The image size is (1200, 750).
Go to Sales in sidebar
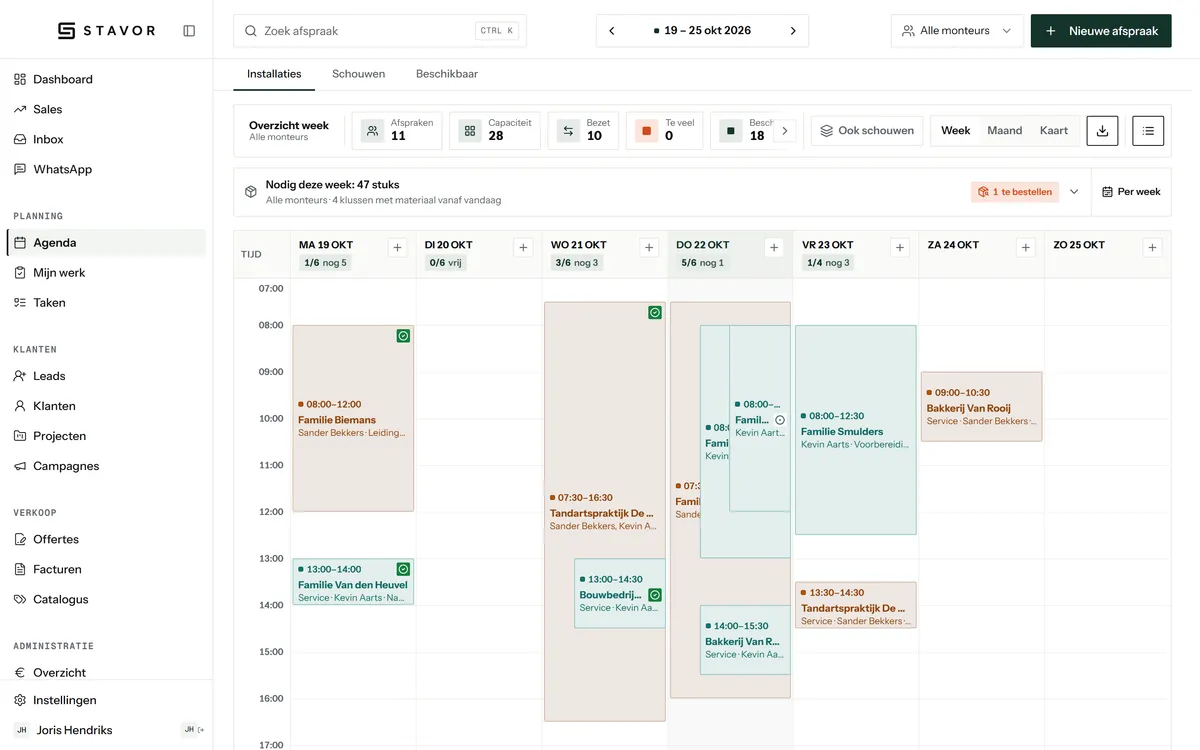click(106, 109)
